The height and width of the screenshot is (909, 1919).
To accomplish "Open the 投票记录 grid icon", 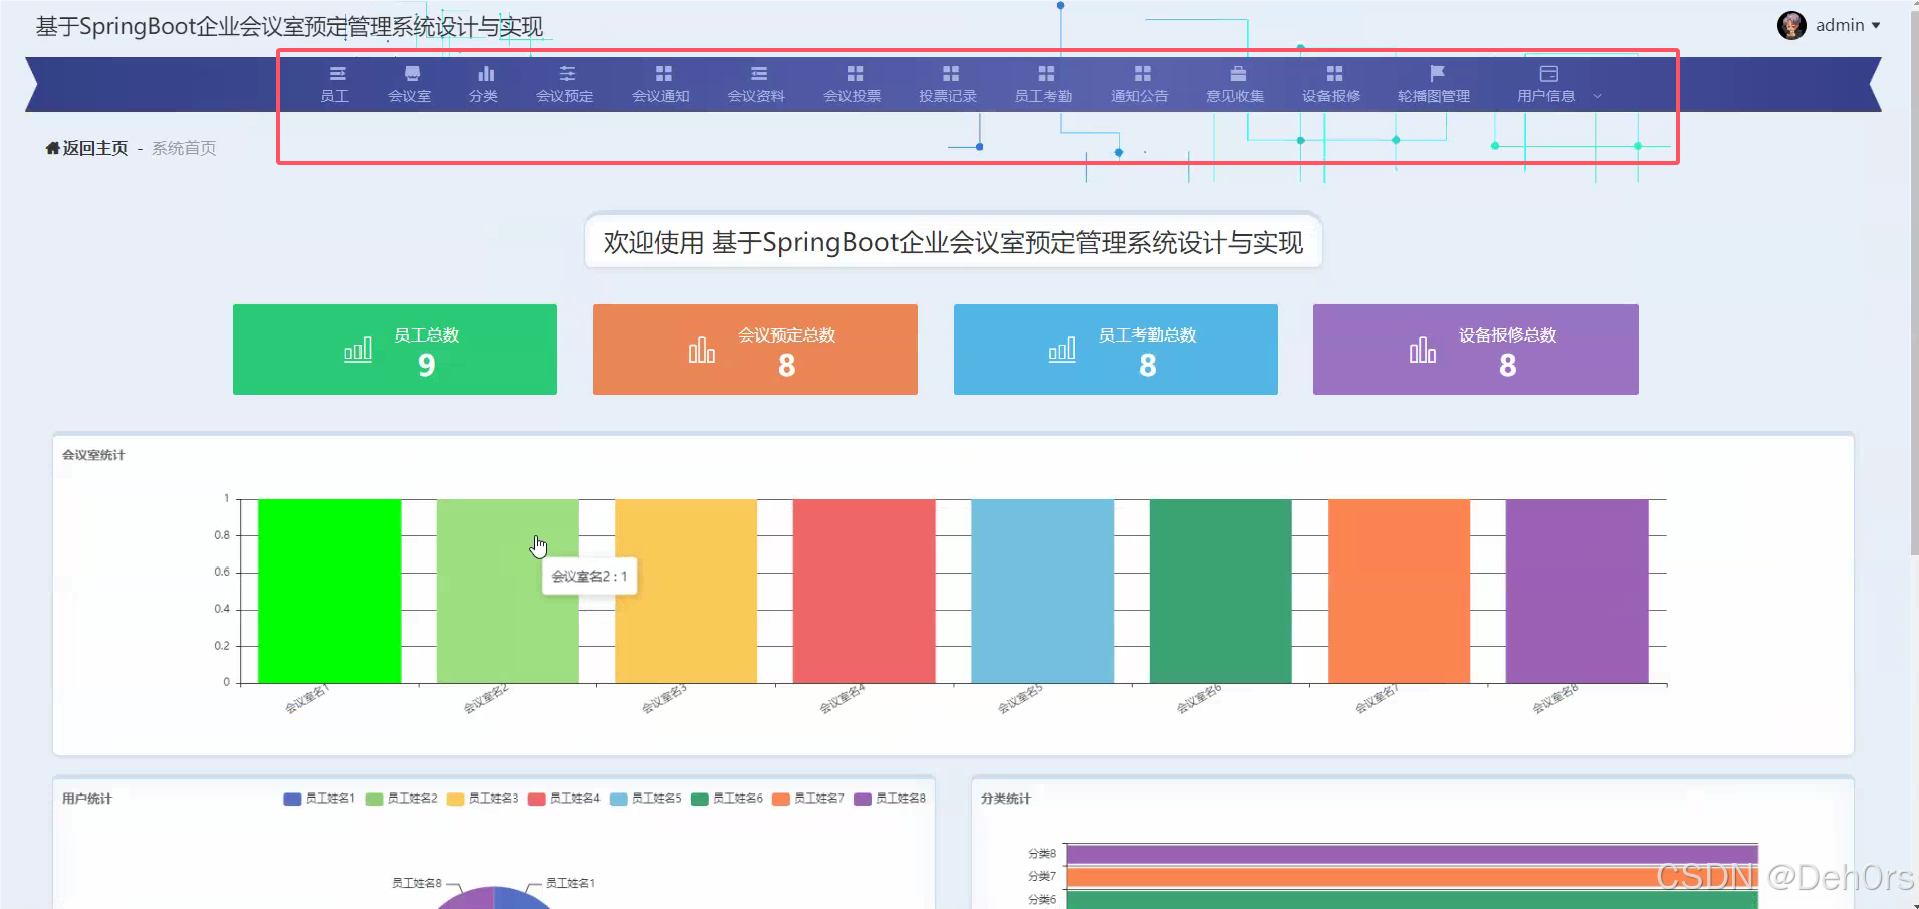I will point(950,73).
